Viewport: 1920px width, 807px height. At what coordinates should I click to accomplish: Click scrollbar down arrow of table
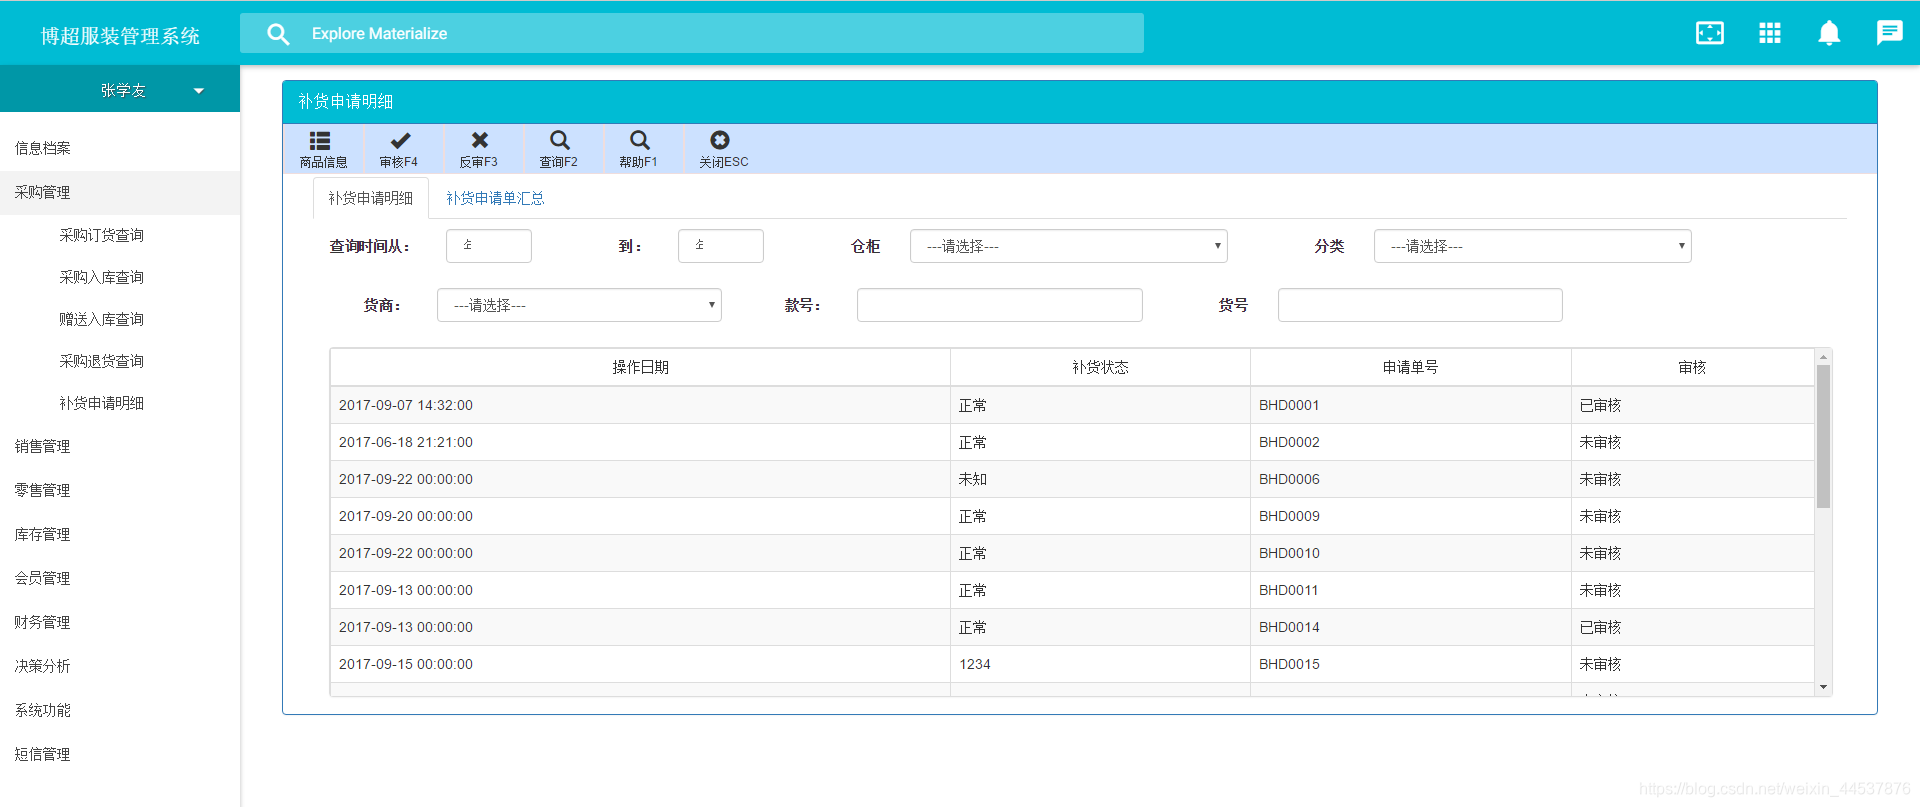[x=1823, y=688]
